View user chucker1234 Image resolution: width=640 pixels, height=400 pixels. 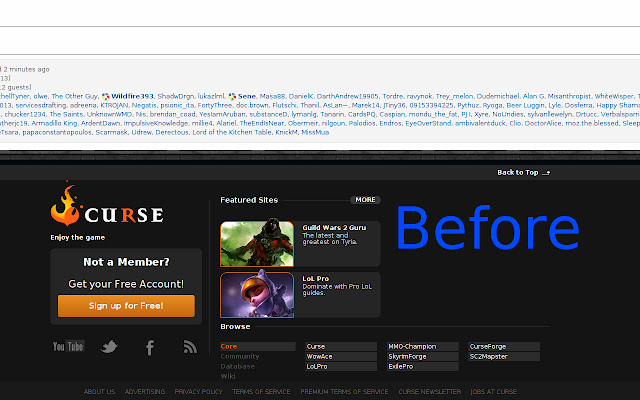[x=25, y=114]
